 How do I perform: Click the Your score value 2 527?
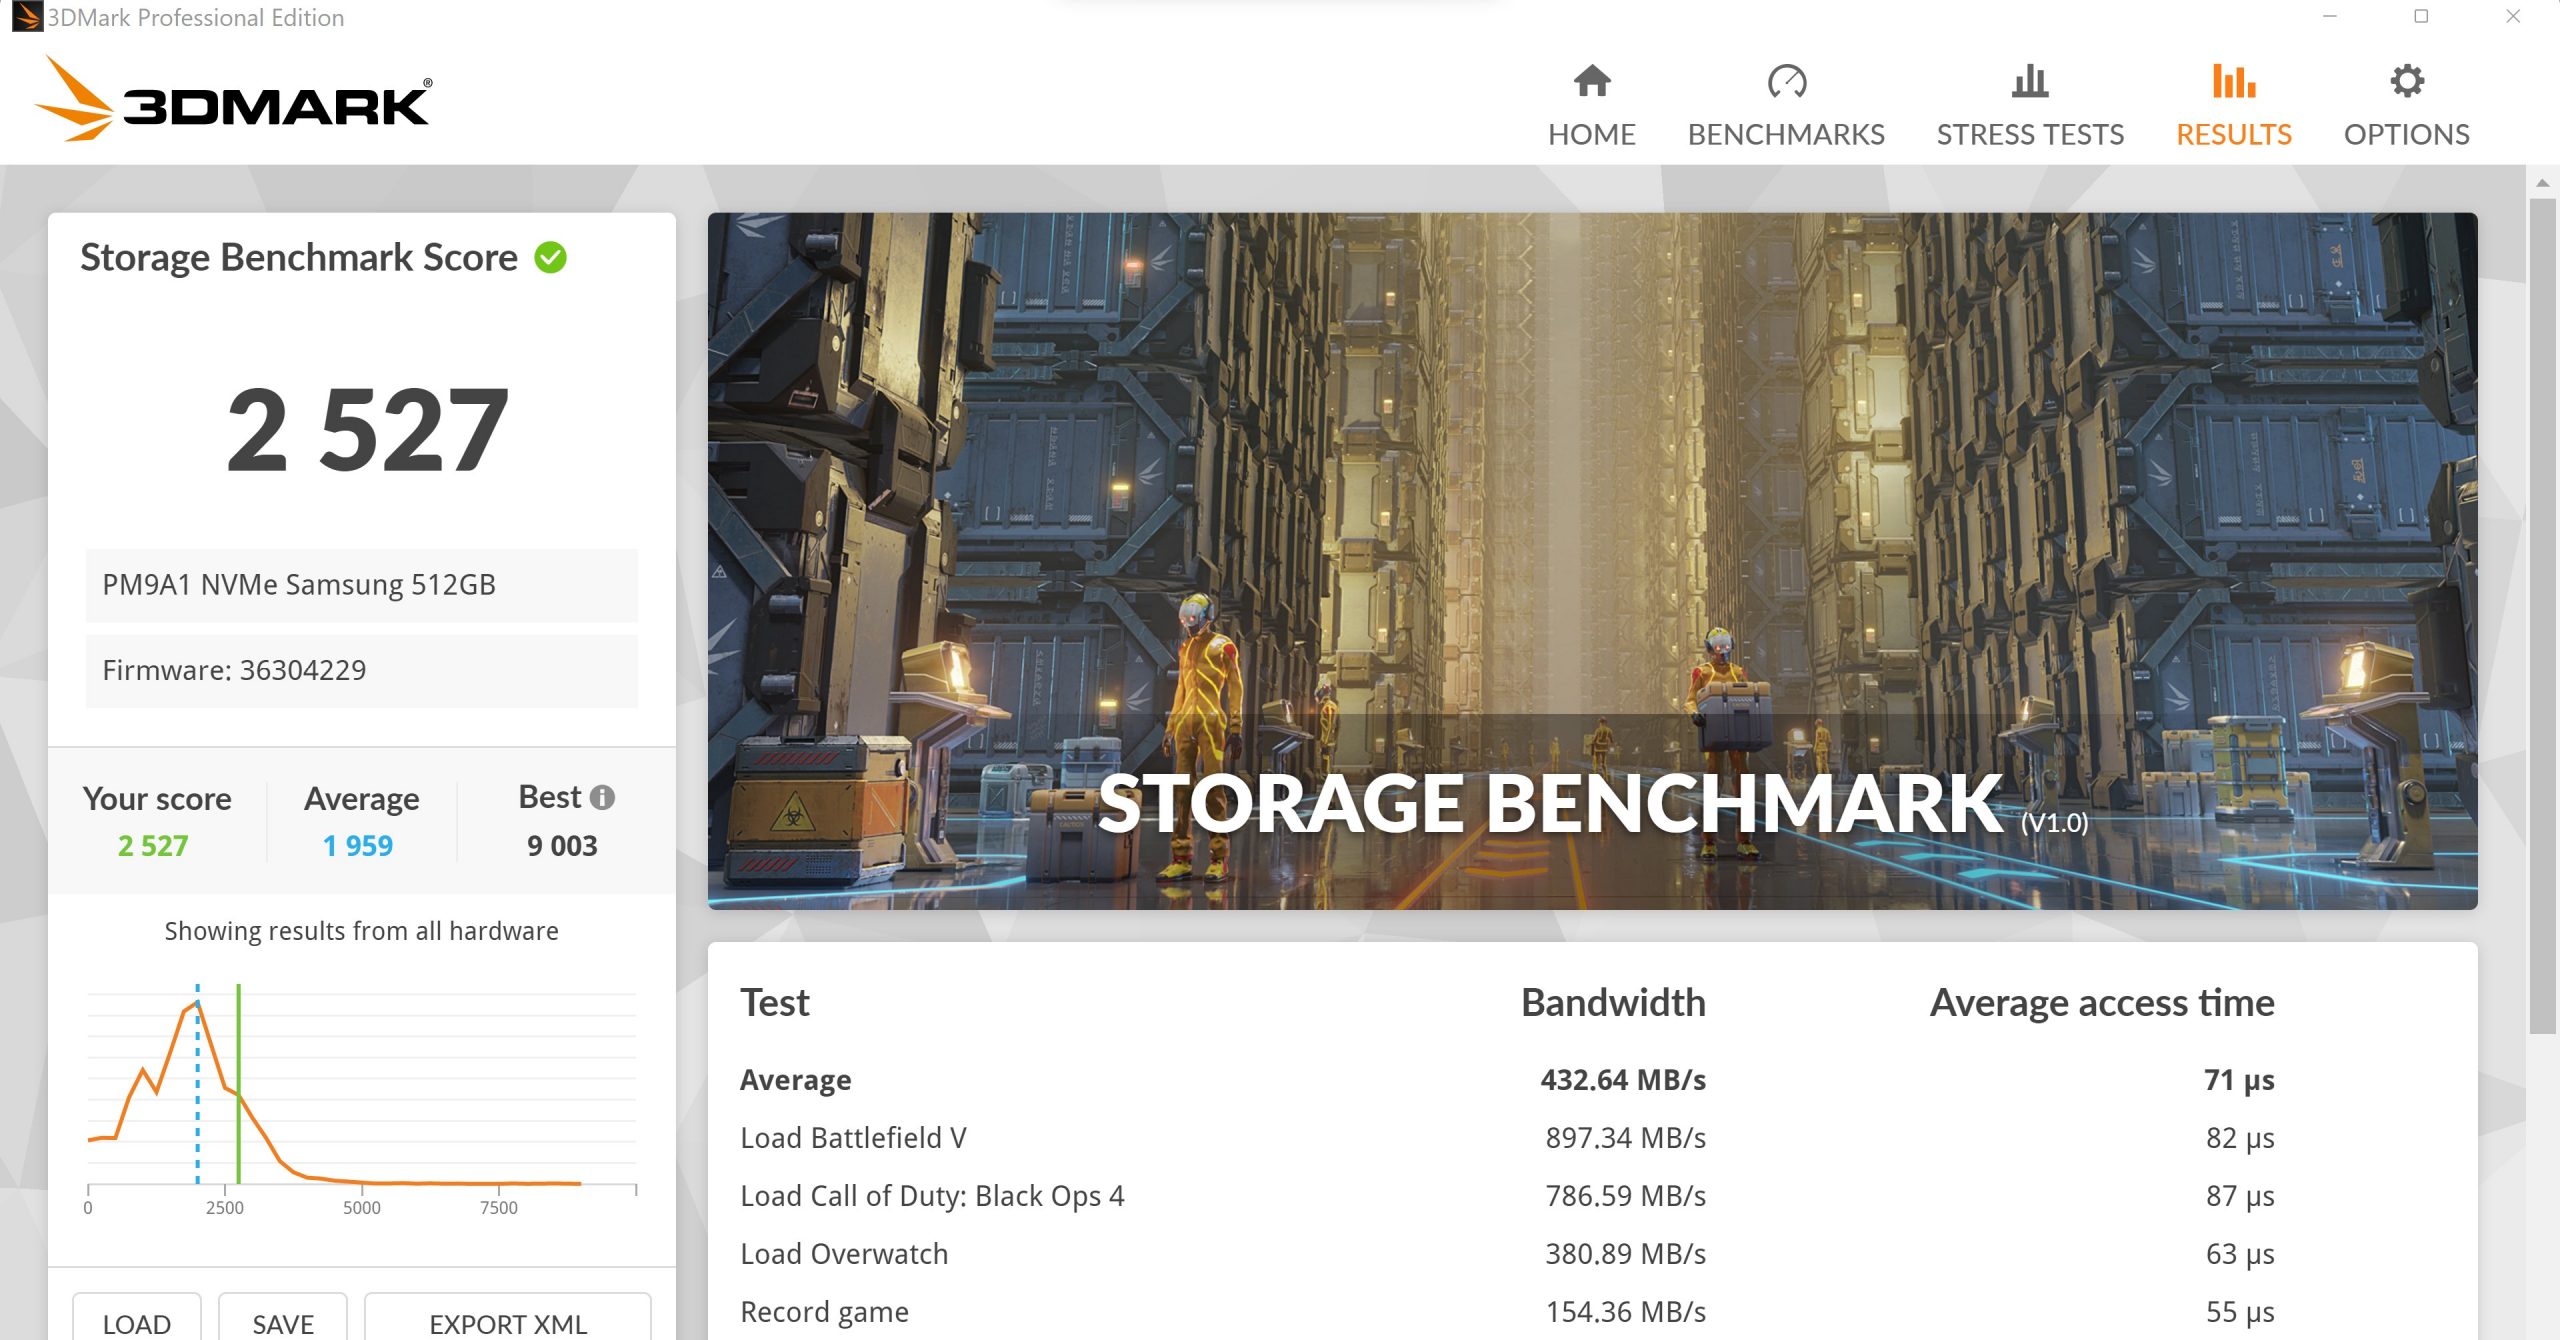click(153, 846)
